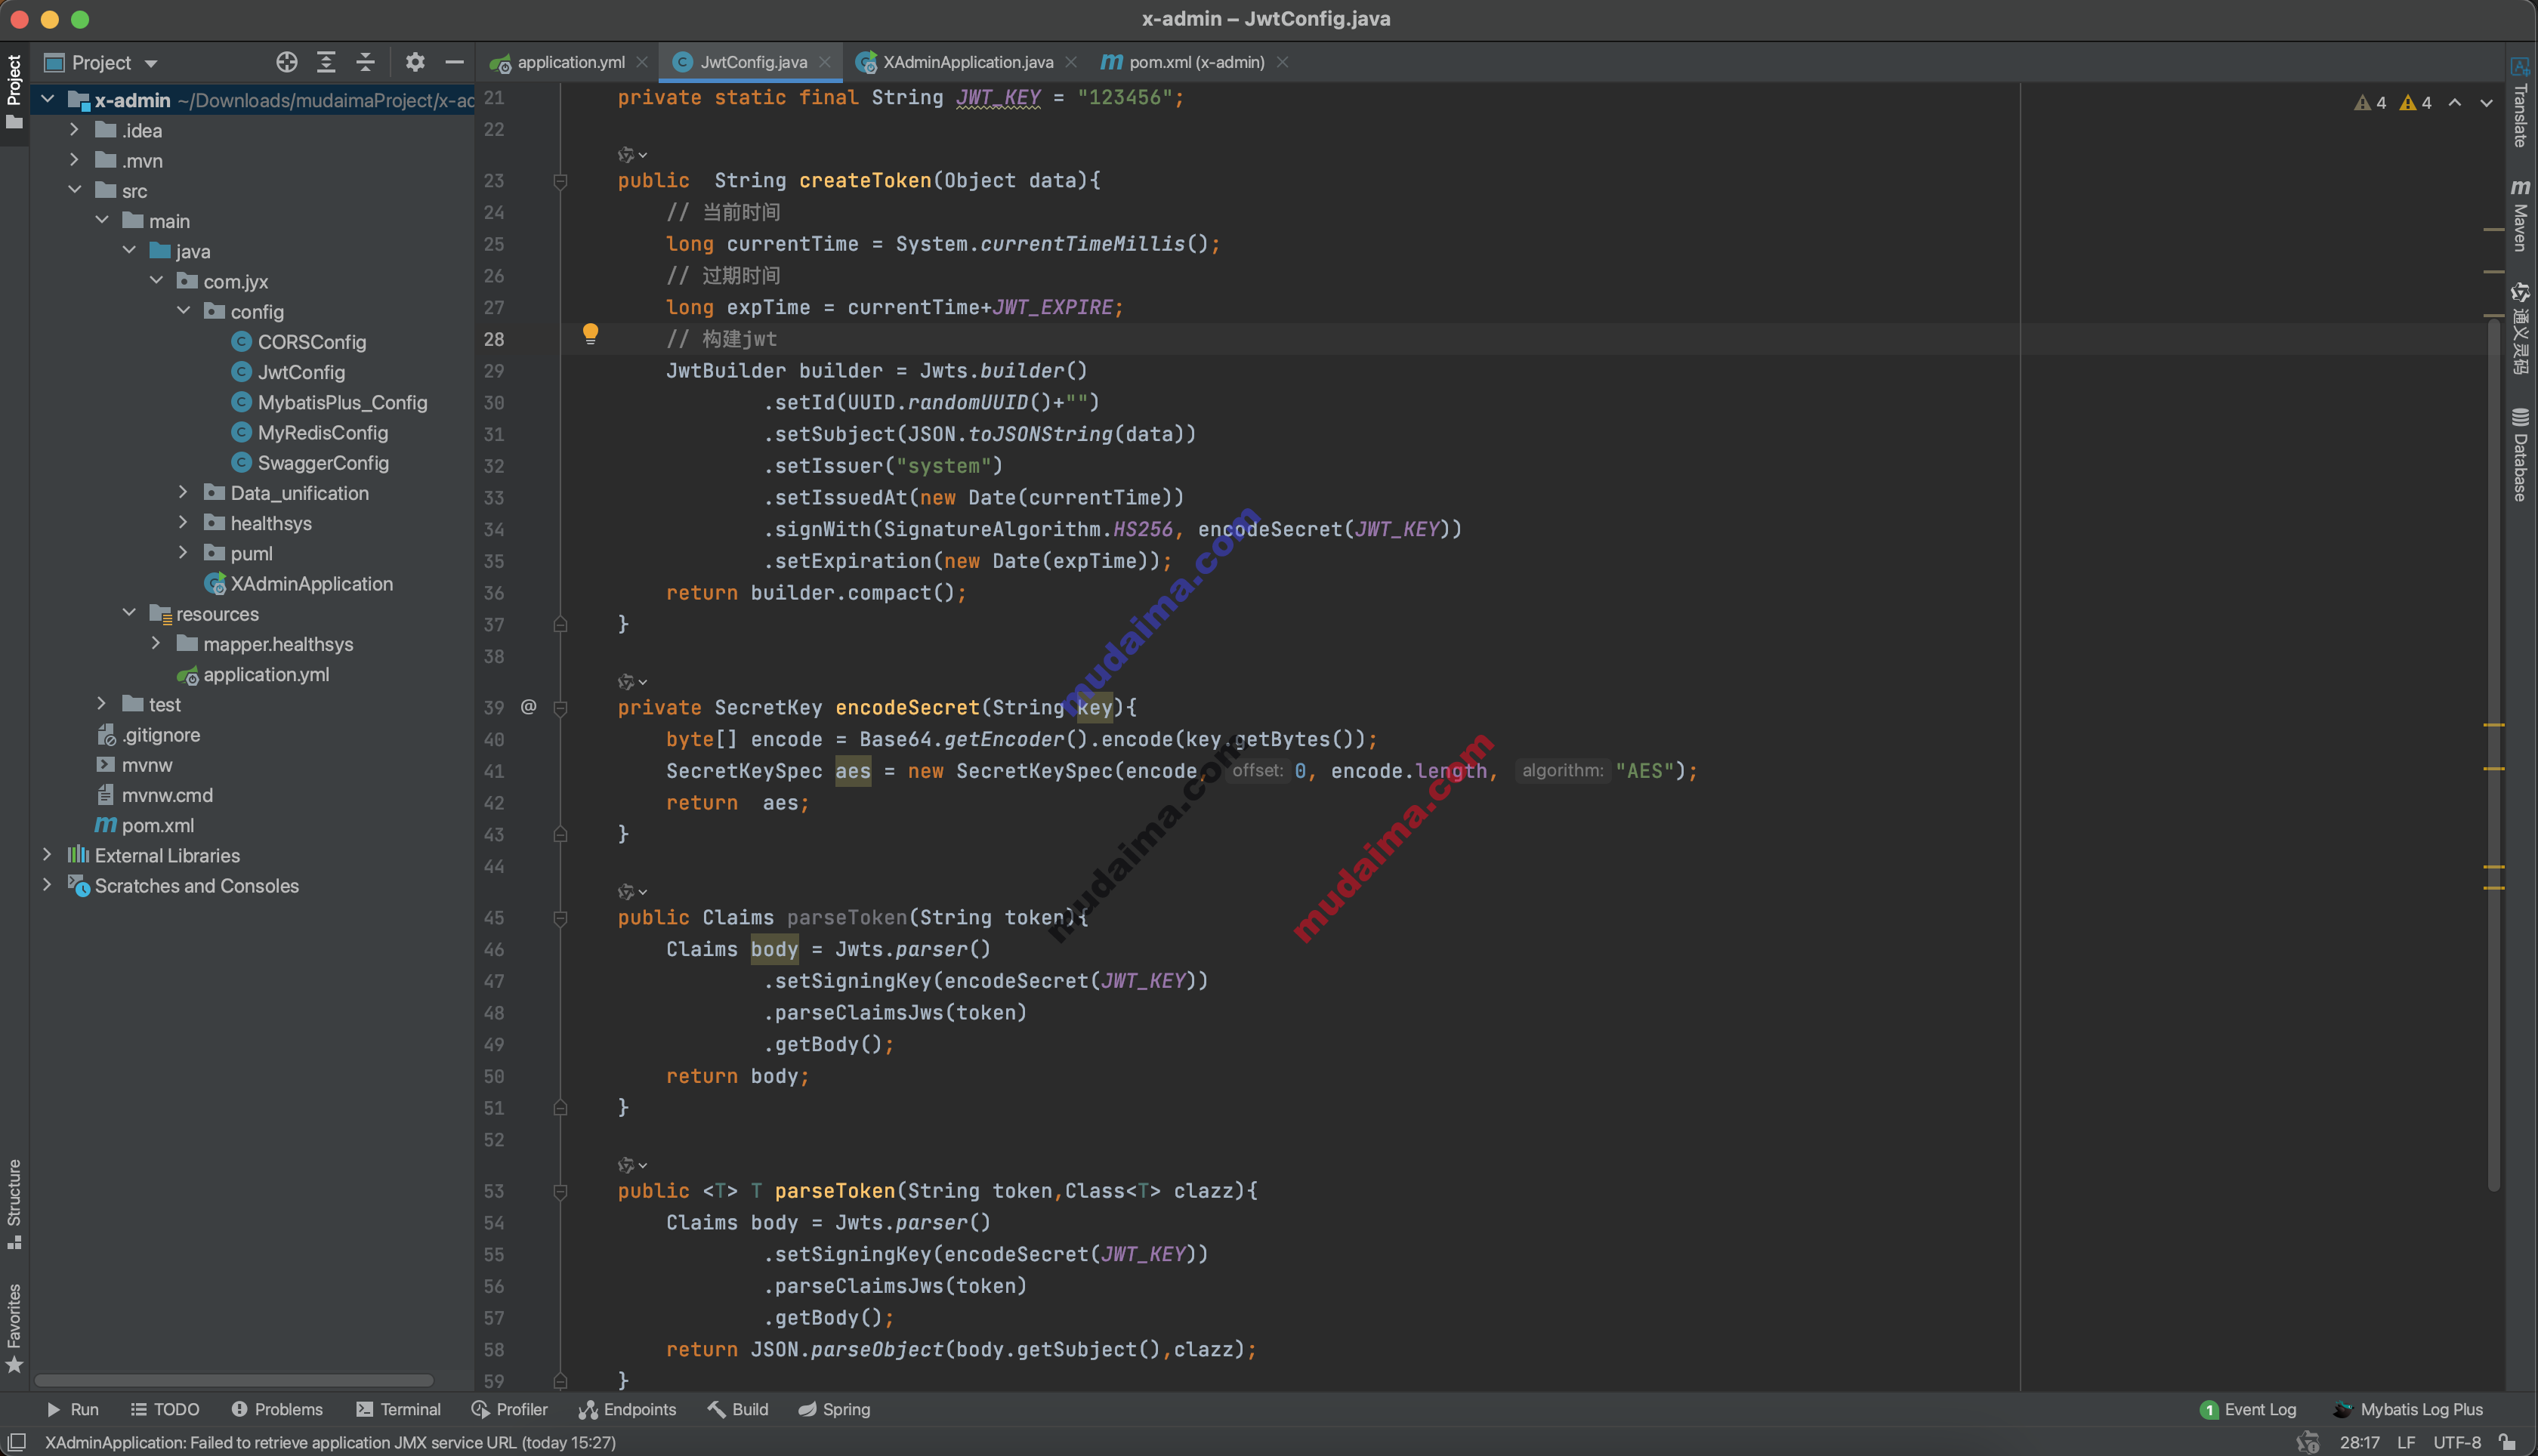
Task: Go to next highlighted error arrow
Action: [x=2487, y=103]
